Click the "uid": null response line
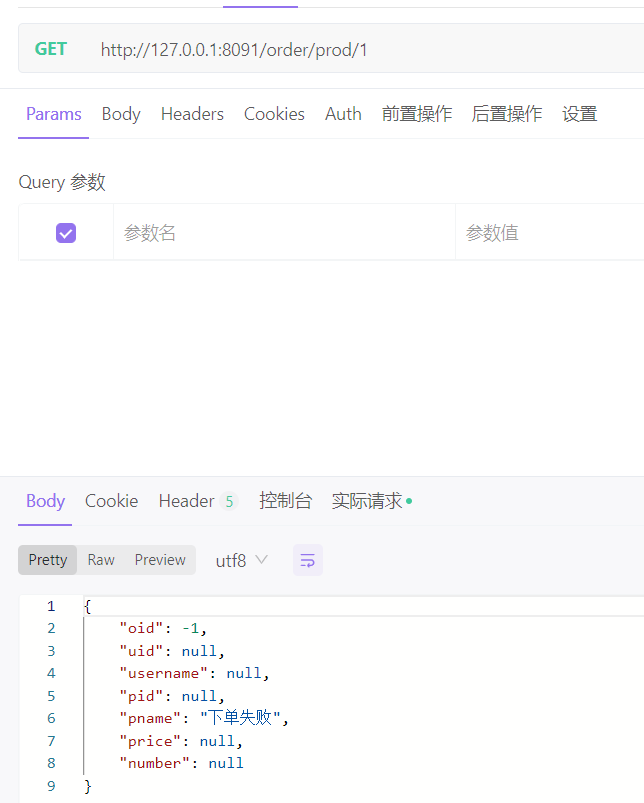The width and height of the screenshot is (644, 803). (x=172, y=651)
